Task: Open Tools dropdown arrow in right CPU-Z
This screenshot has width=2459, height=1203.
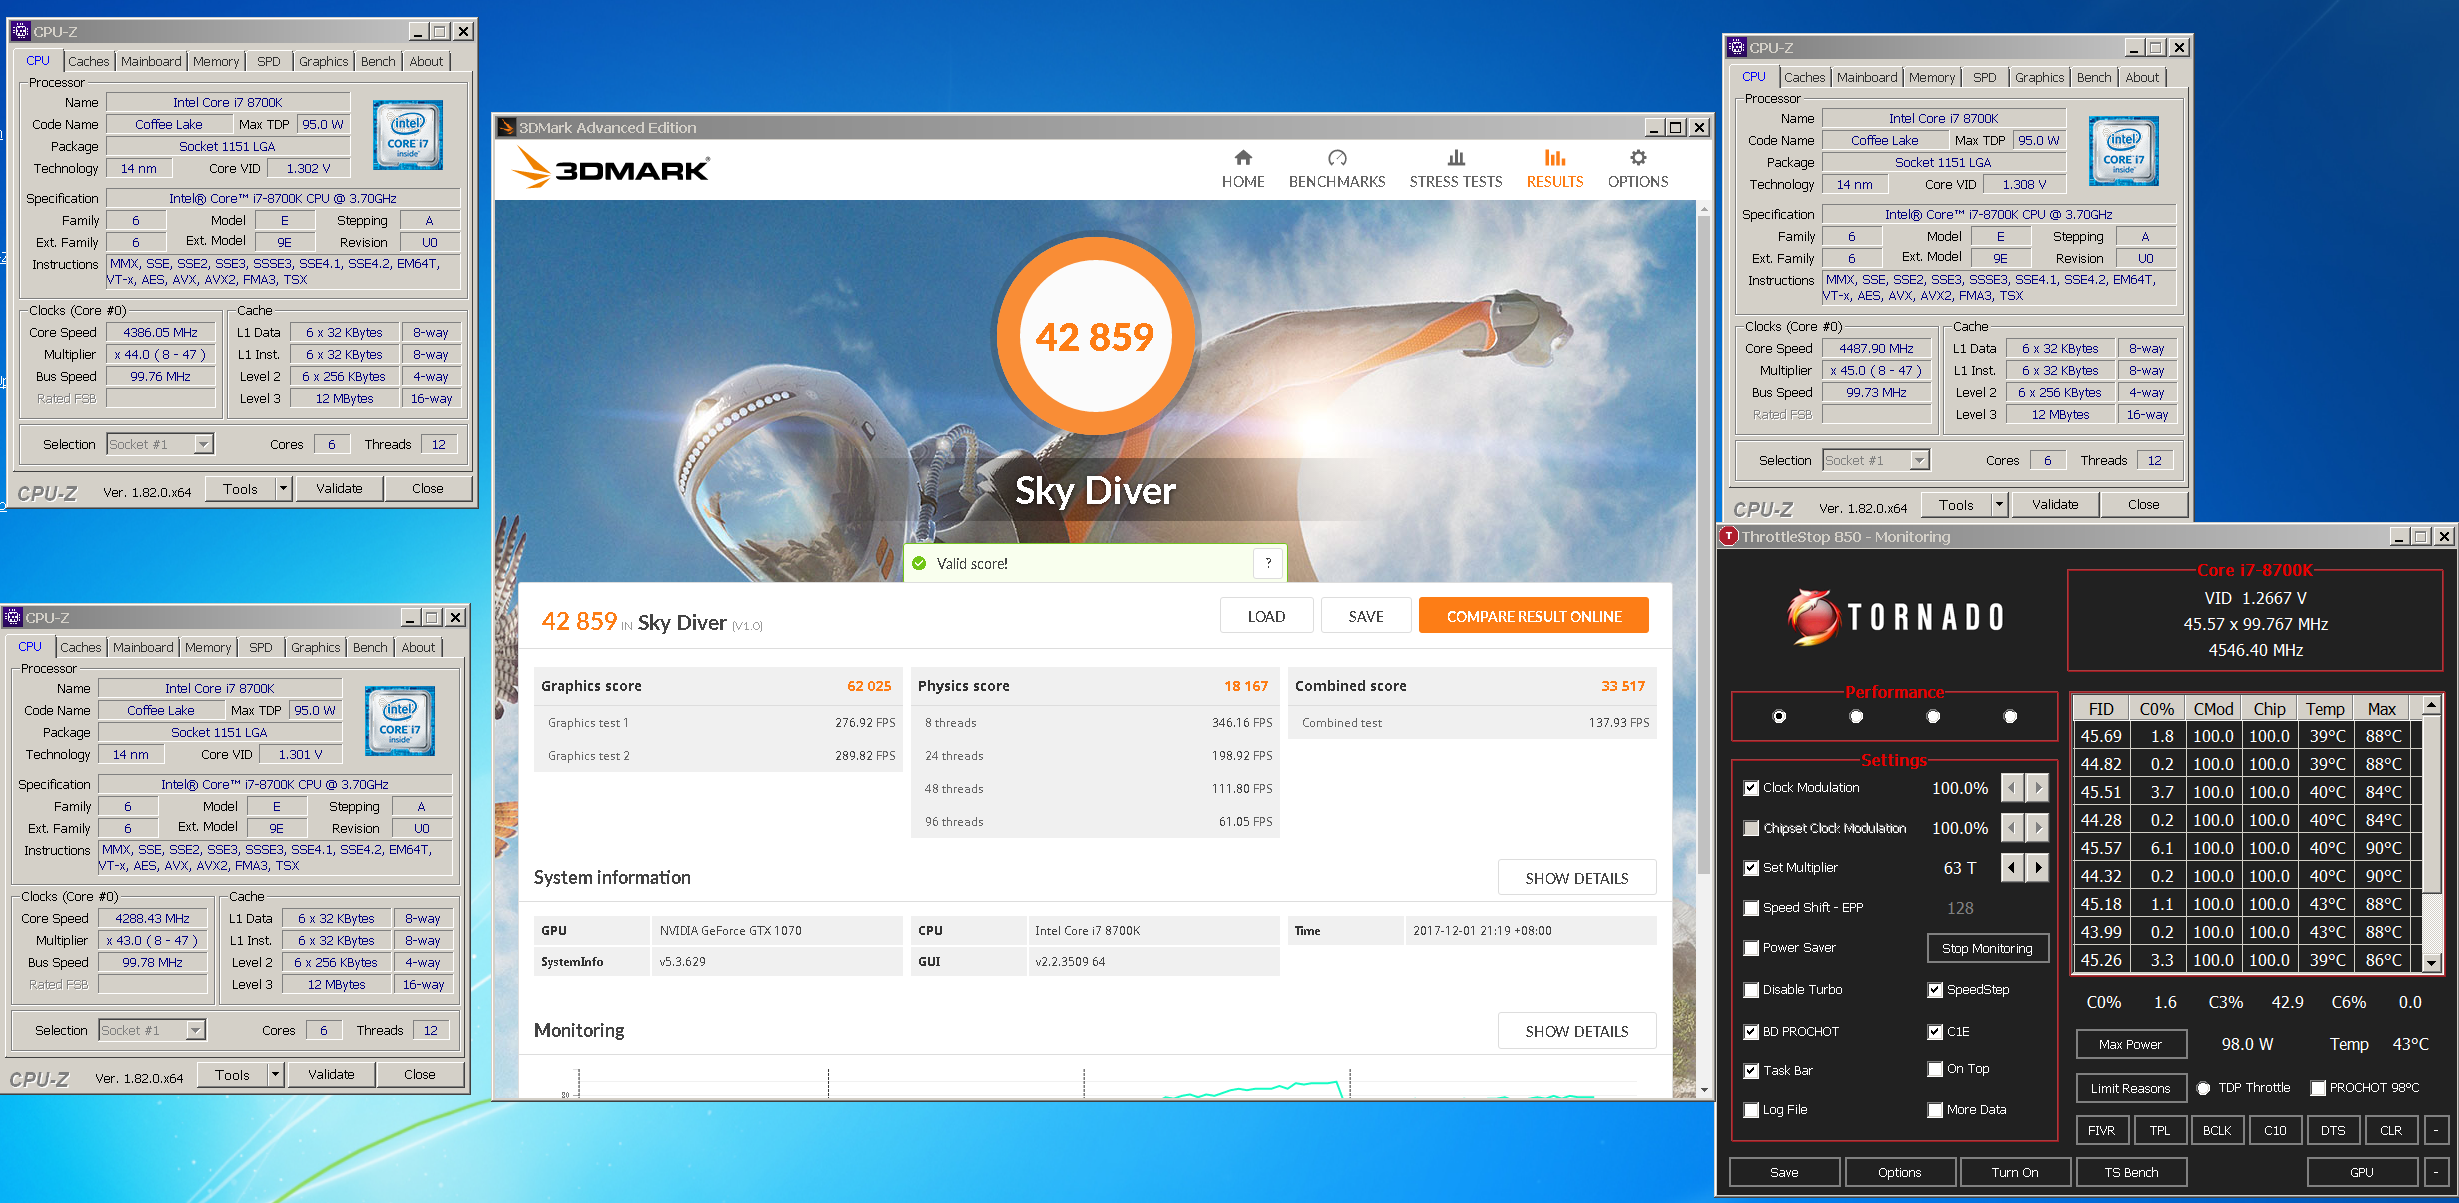Action: pos(1999,505)
